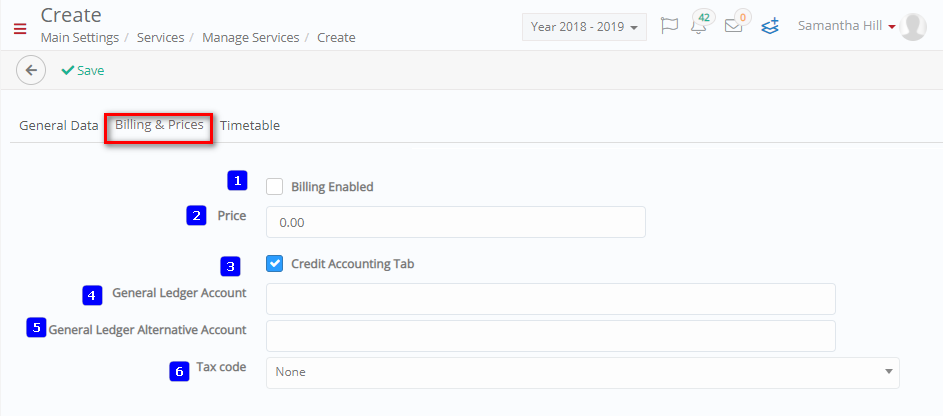Open the hamburger menu icon
Image resolution: width=943 pixels, height=416 pixels.
click(20, 29)
